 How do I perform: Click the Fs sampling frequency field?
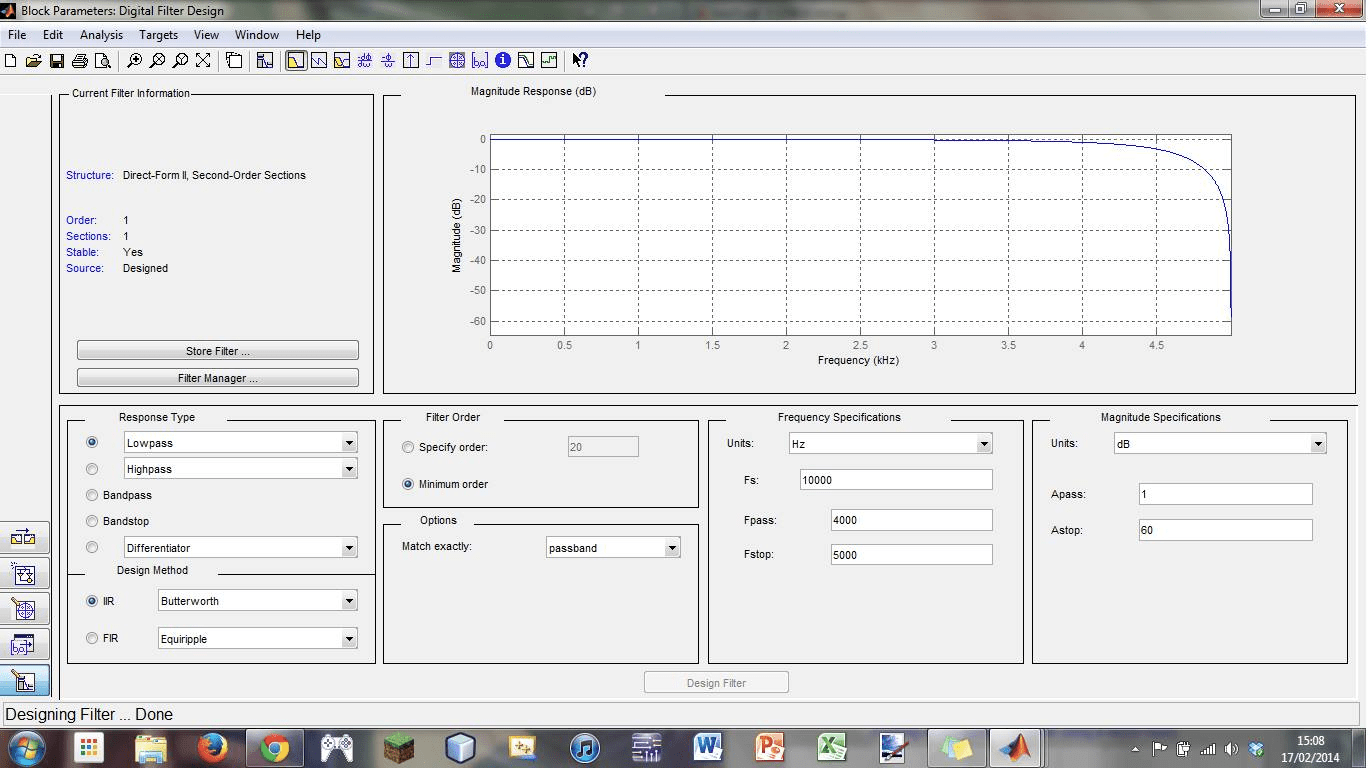point(896,480)
